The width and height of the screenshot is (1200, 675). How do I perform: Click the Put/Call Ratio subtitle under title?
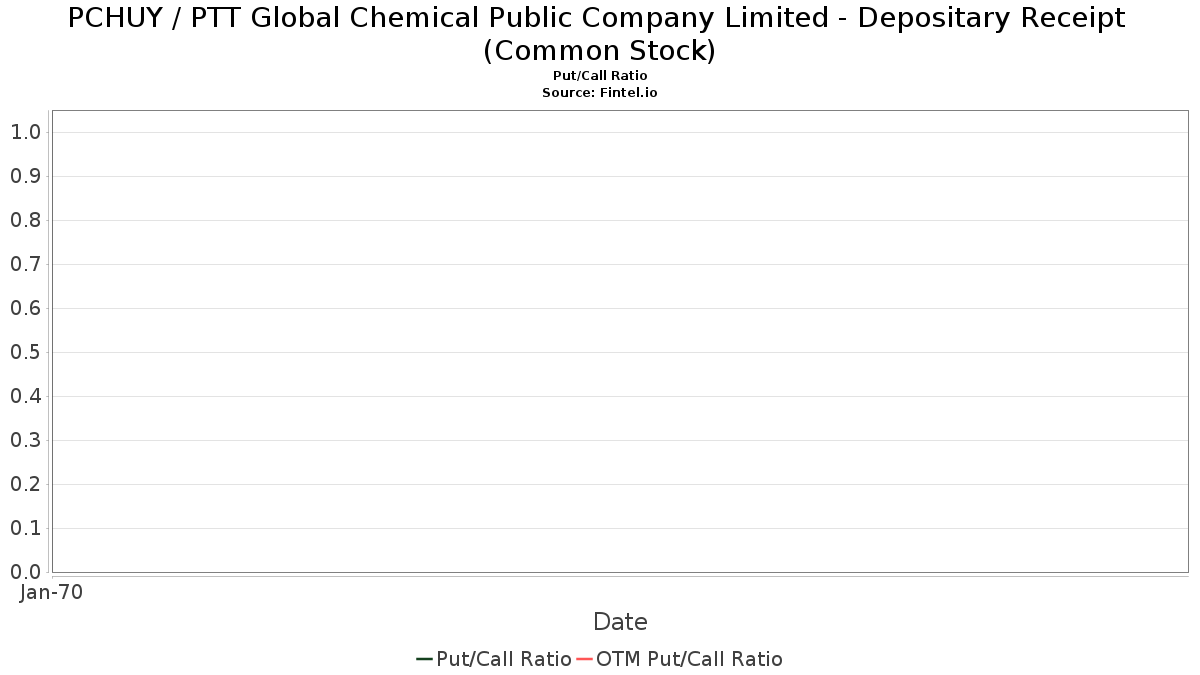[600, 76]
